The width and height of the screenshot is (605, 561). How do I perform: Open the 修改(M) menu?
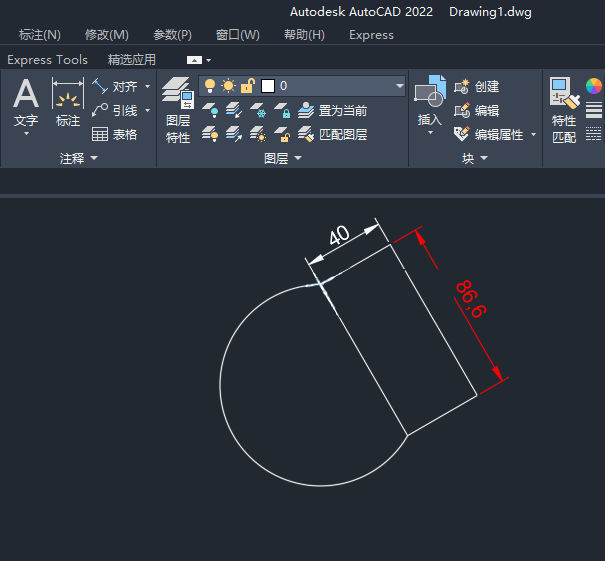[107, 35]
